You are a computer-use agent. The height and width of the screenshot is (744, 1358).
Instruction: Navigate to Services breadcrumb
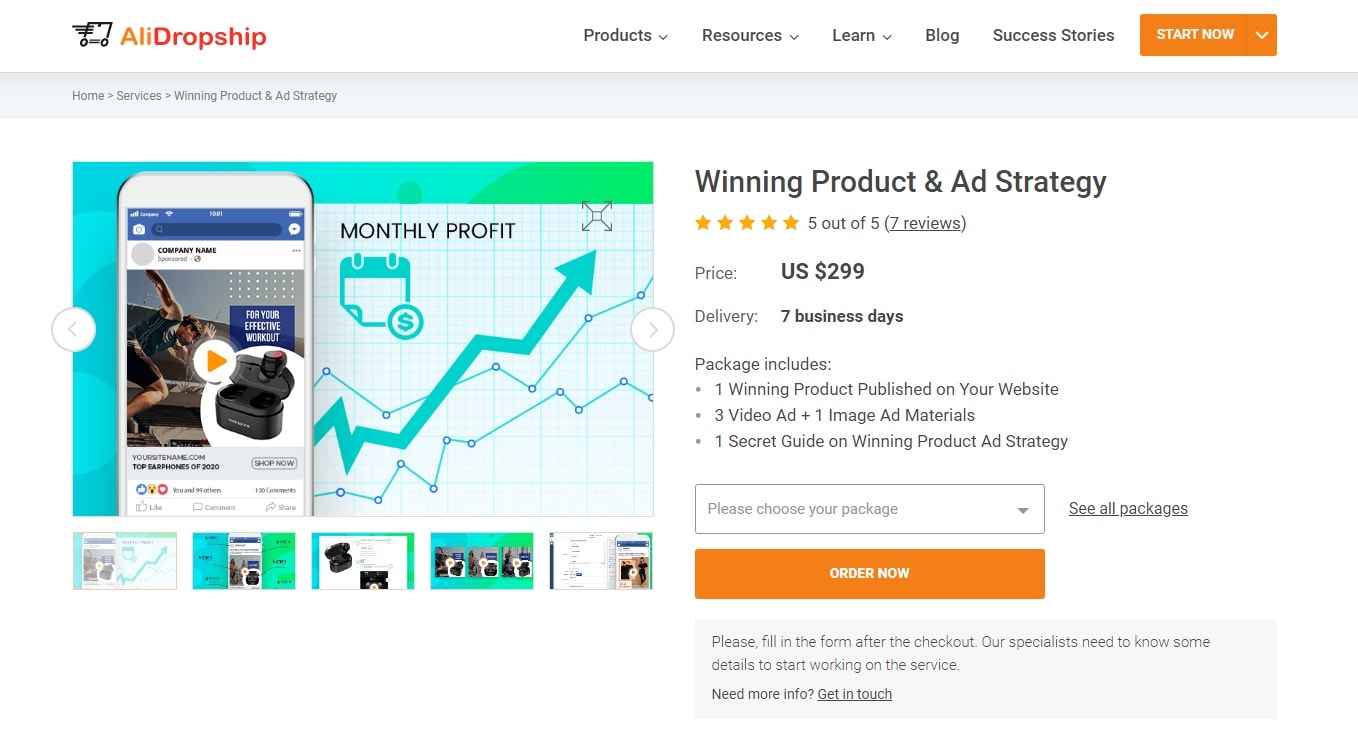[x=139, y=96]
